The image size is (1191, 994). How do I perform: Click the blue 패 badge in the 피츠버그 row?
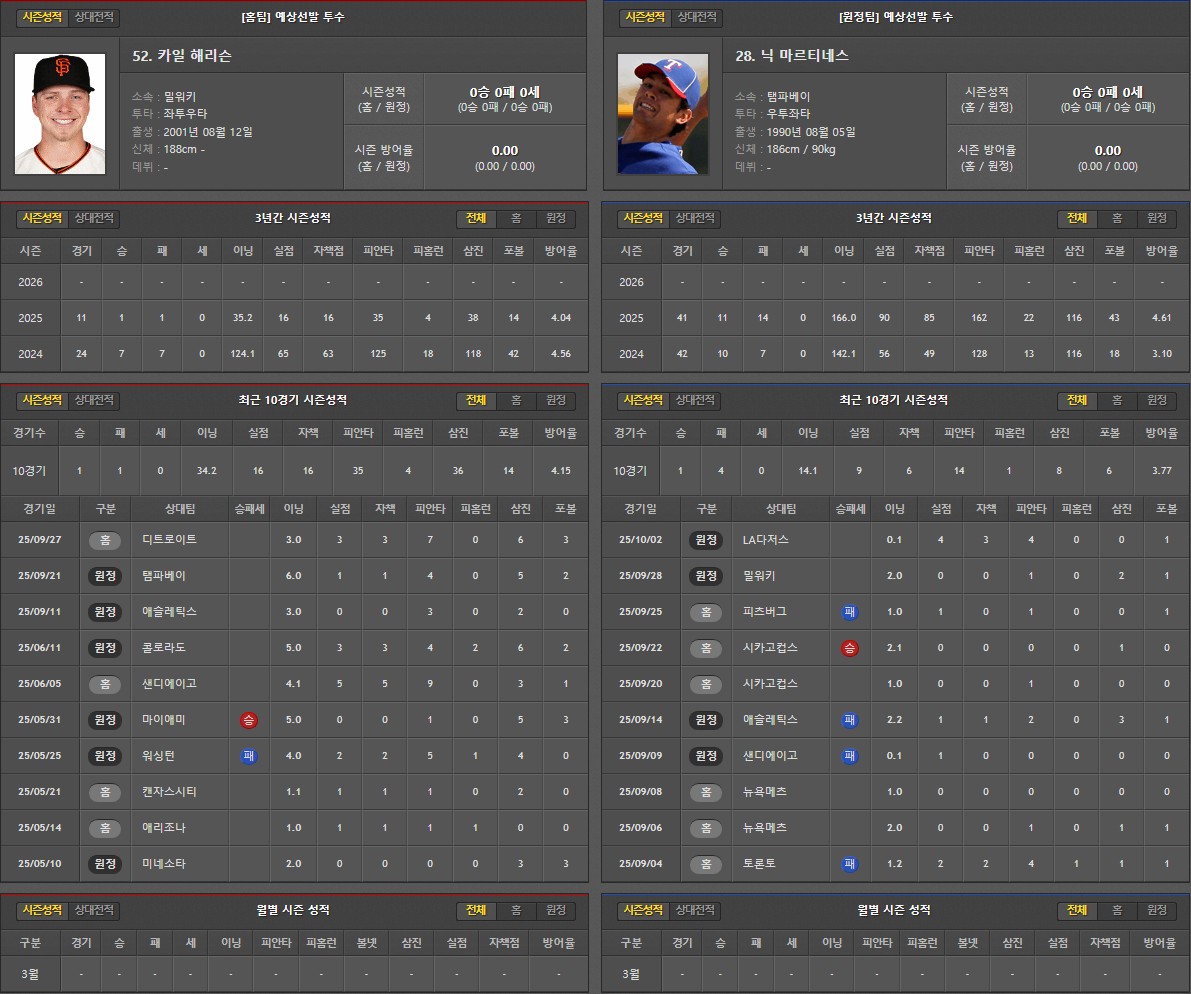[849, 611]
